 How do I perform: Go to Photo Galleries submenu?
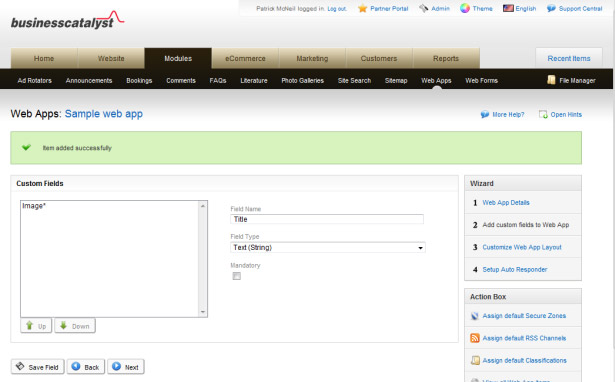point(302,80)
